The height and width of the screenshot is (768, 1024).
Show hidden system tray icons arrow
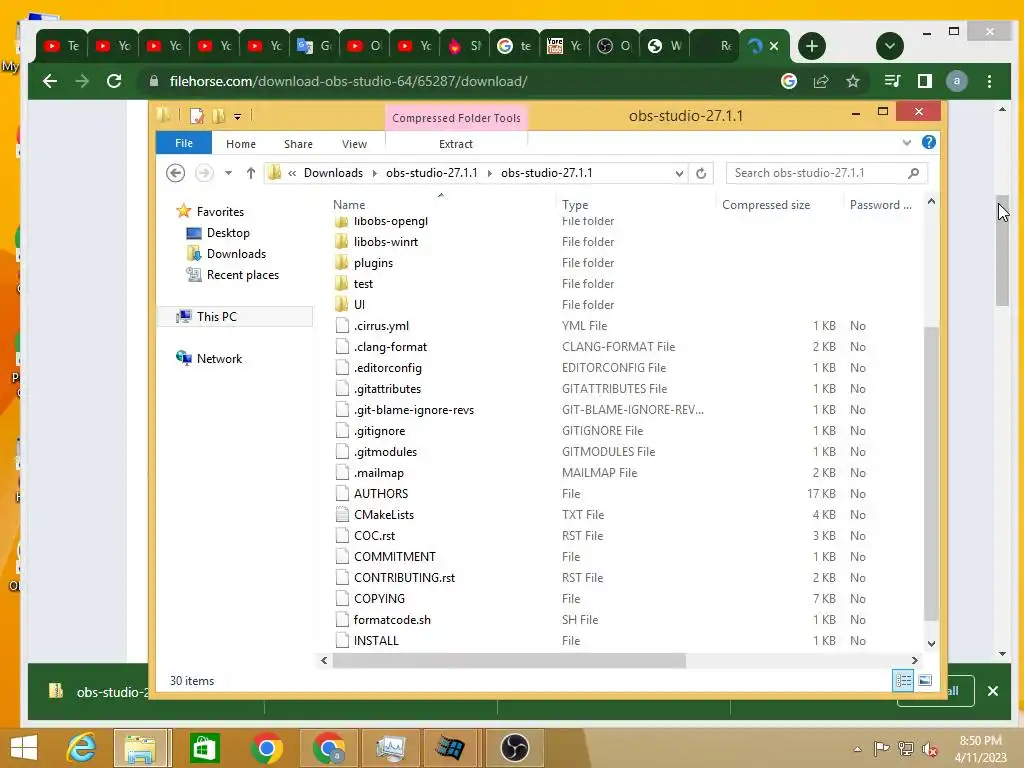[857, 749]
